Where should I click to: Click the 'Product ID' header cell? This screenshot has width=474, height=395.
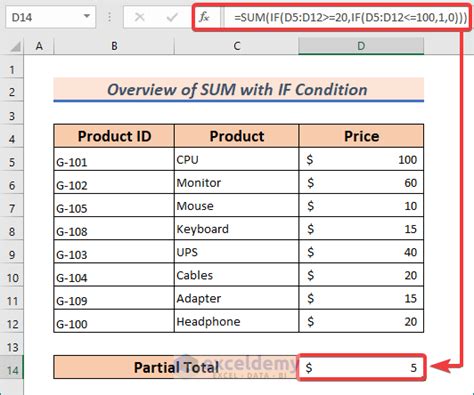[x=114, y=136]
